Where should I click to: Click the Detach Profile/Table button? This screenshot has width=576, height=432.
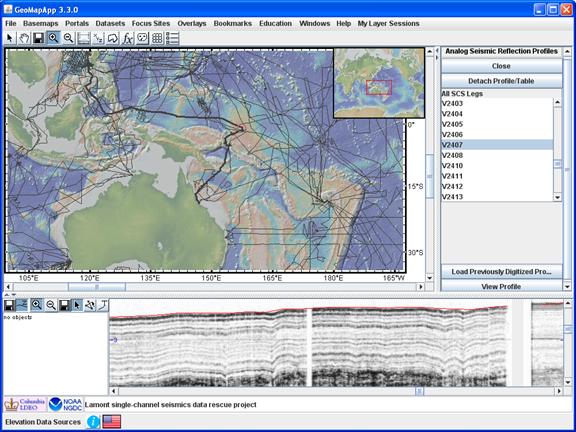point(501,81)
